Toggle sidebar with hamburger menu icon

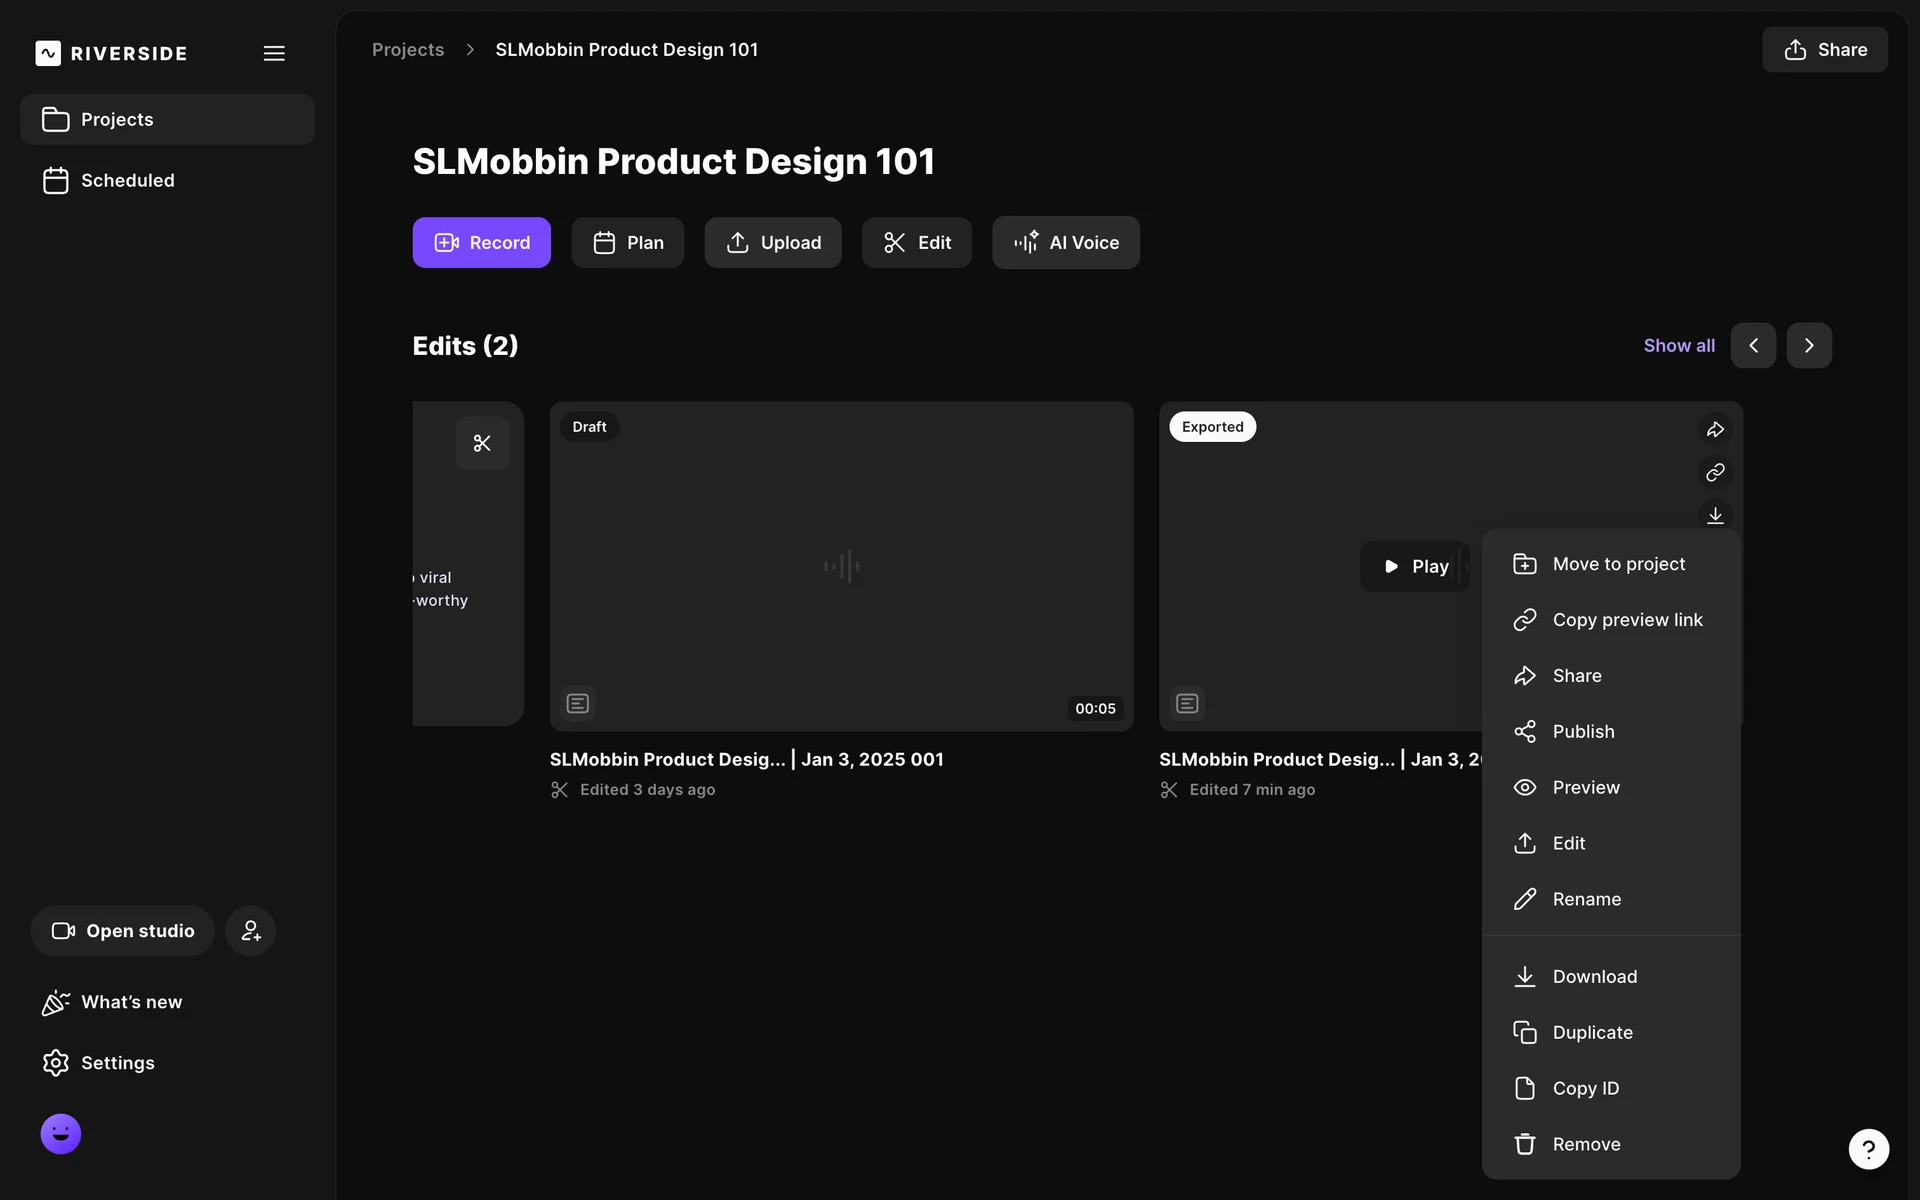pos(274,53)
